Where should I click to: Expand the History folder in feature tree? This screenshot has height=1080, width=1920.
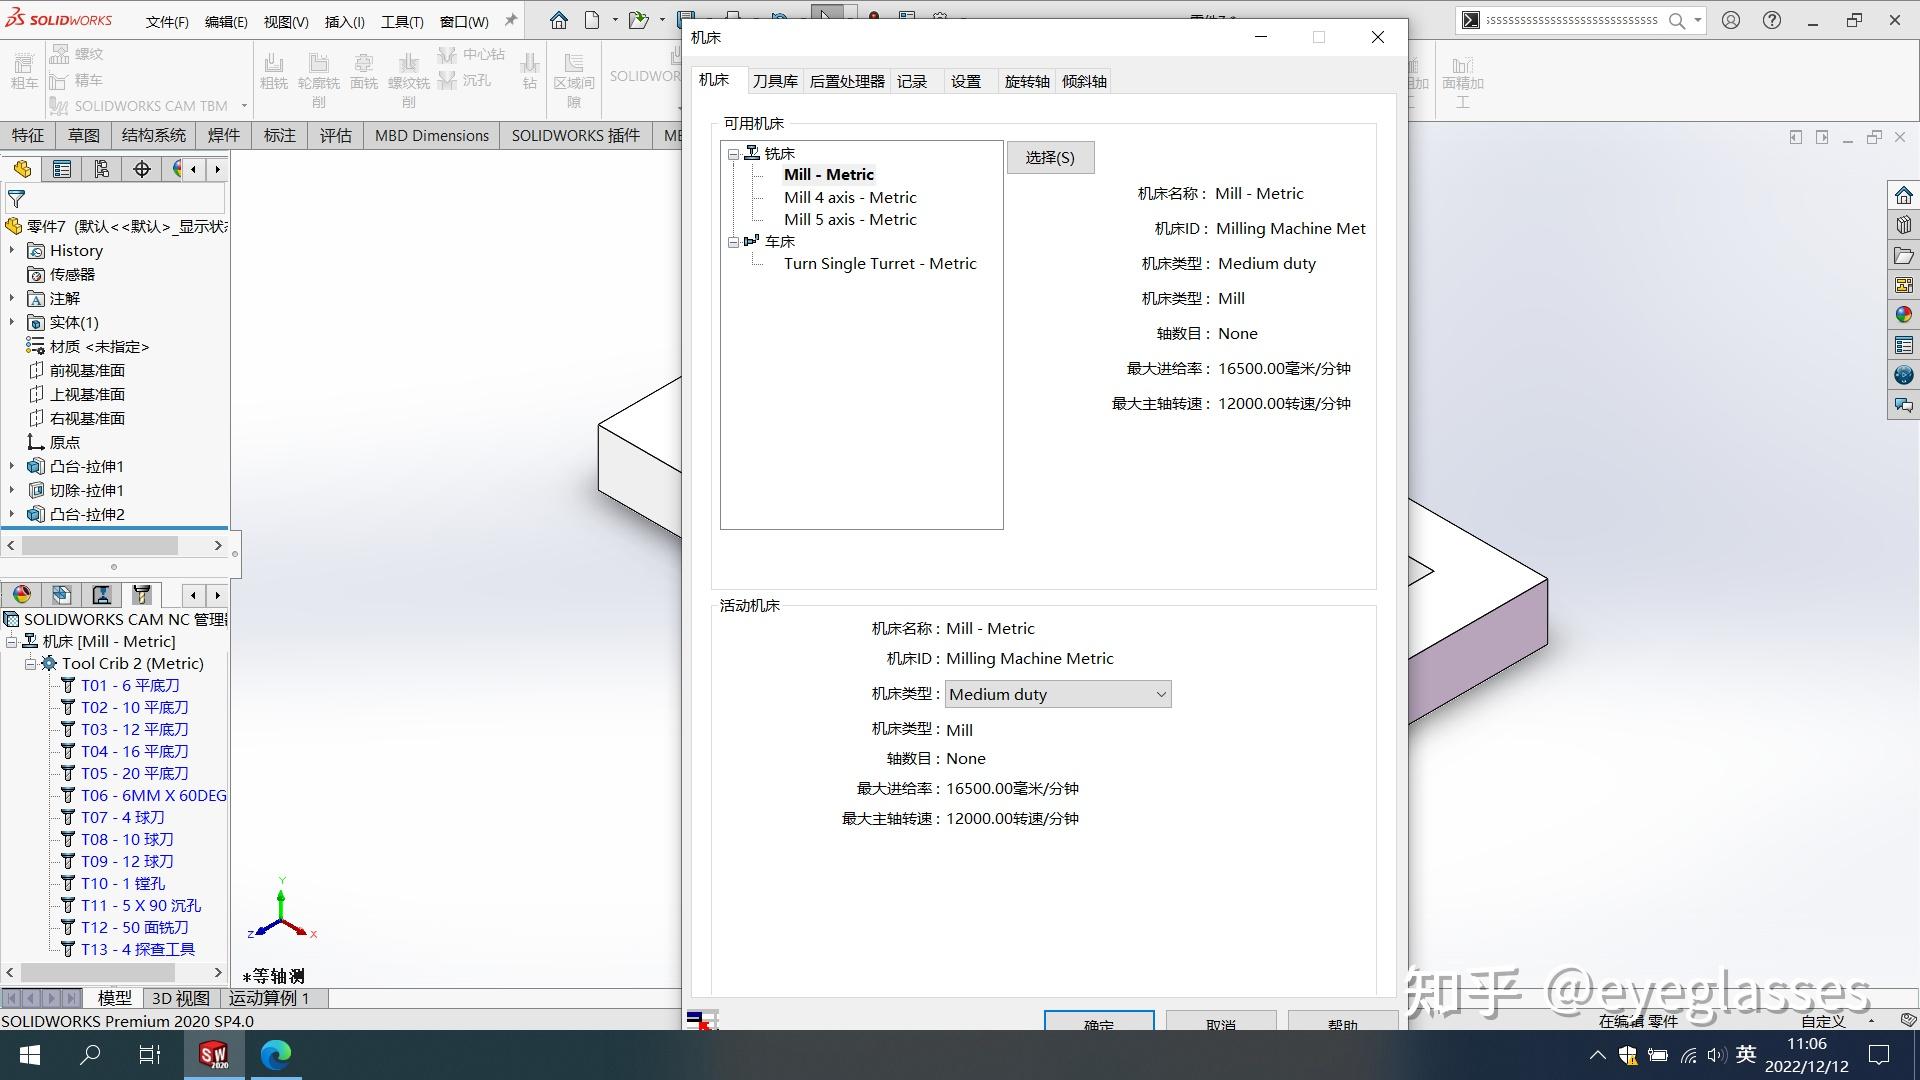[12, 251]
